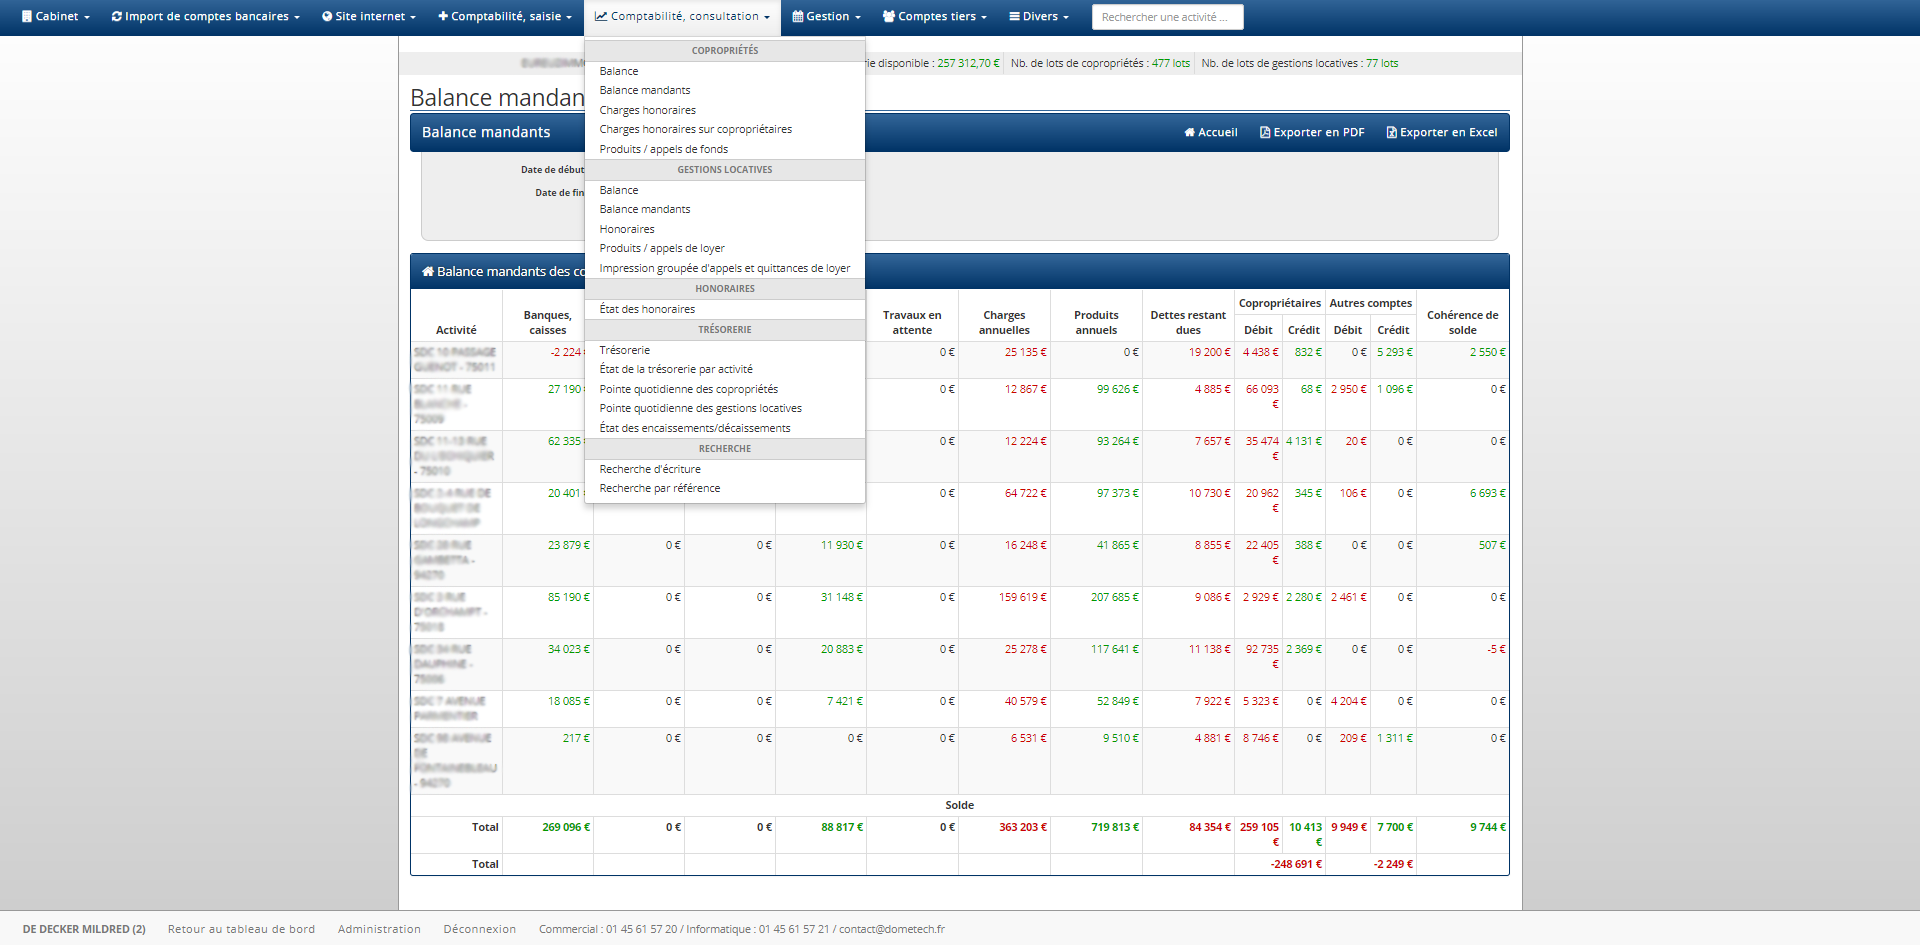This screenshot has width=1920, height=945.
Task: Click the 159 619 € charges cell
Action: 1023,597
